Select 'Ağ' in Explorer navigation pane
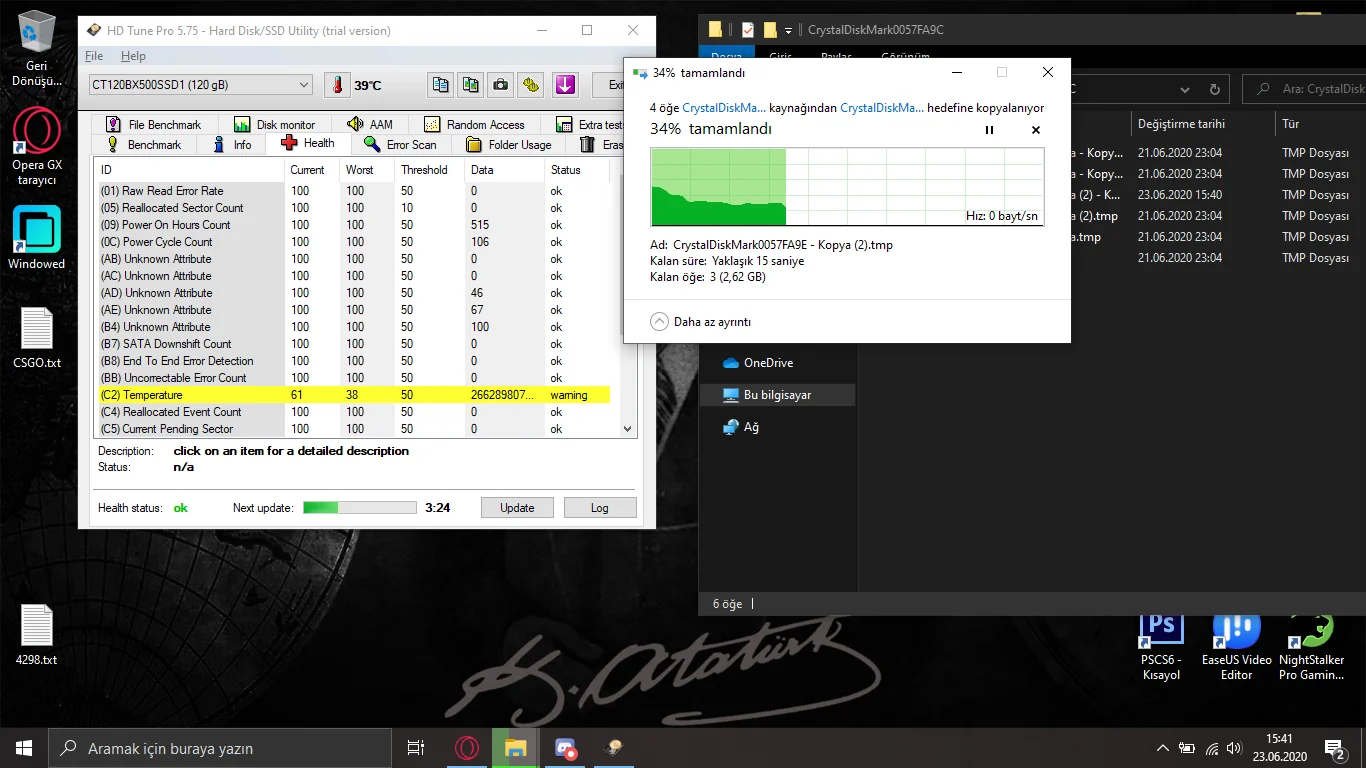The height and width of the screenshot is (768, 1366). pos(741,427)
